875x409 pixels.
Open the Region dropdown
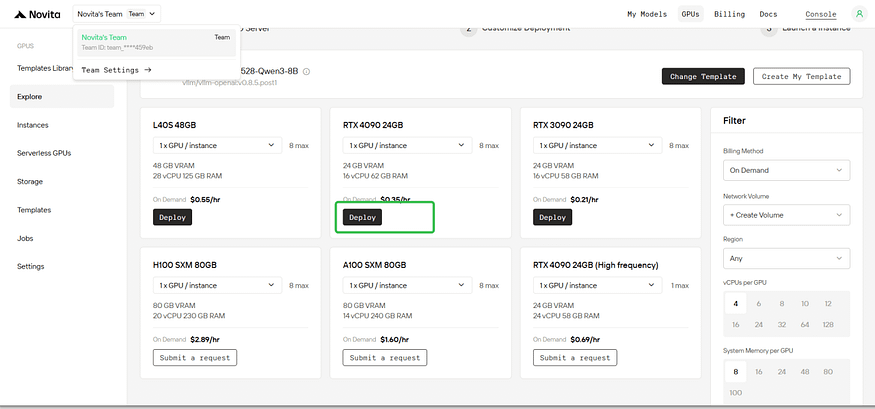(786, 258)
